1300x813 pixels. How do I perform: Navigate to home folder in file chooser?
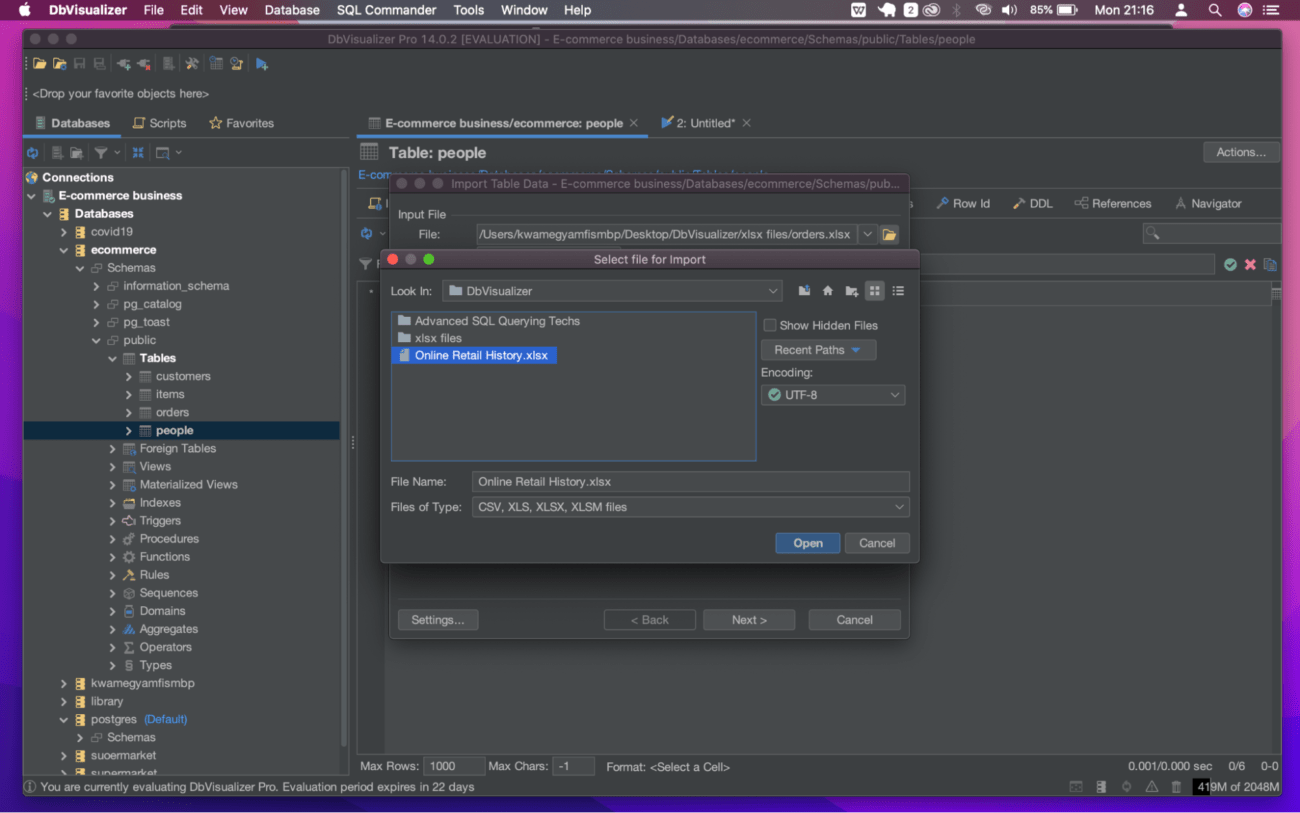[828, 290]
